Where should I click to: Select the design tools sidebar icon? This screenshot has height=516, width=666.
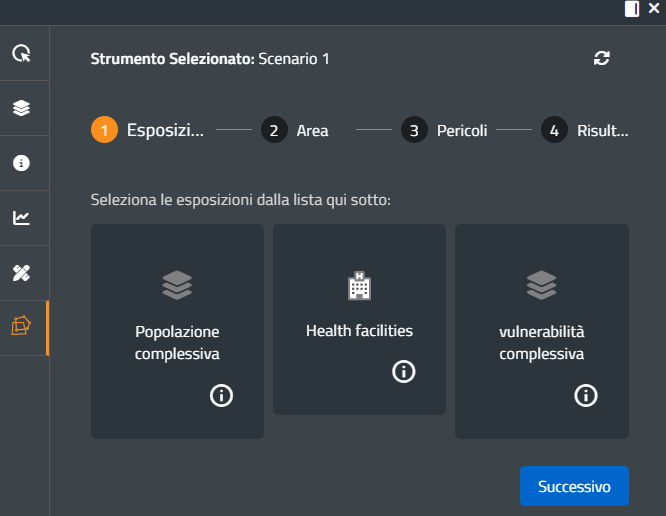(x=21, y=273)
